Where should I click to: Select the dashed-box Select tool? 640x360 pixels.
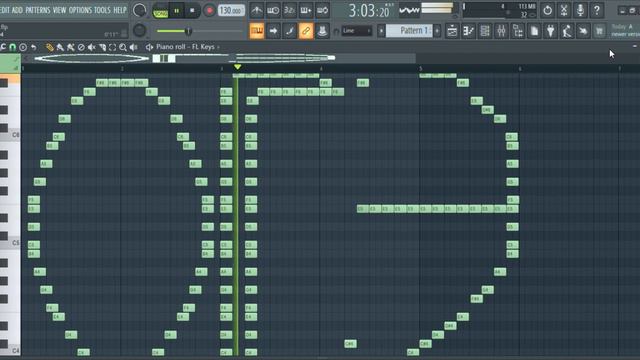point(113,47)
